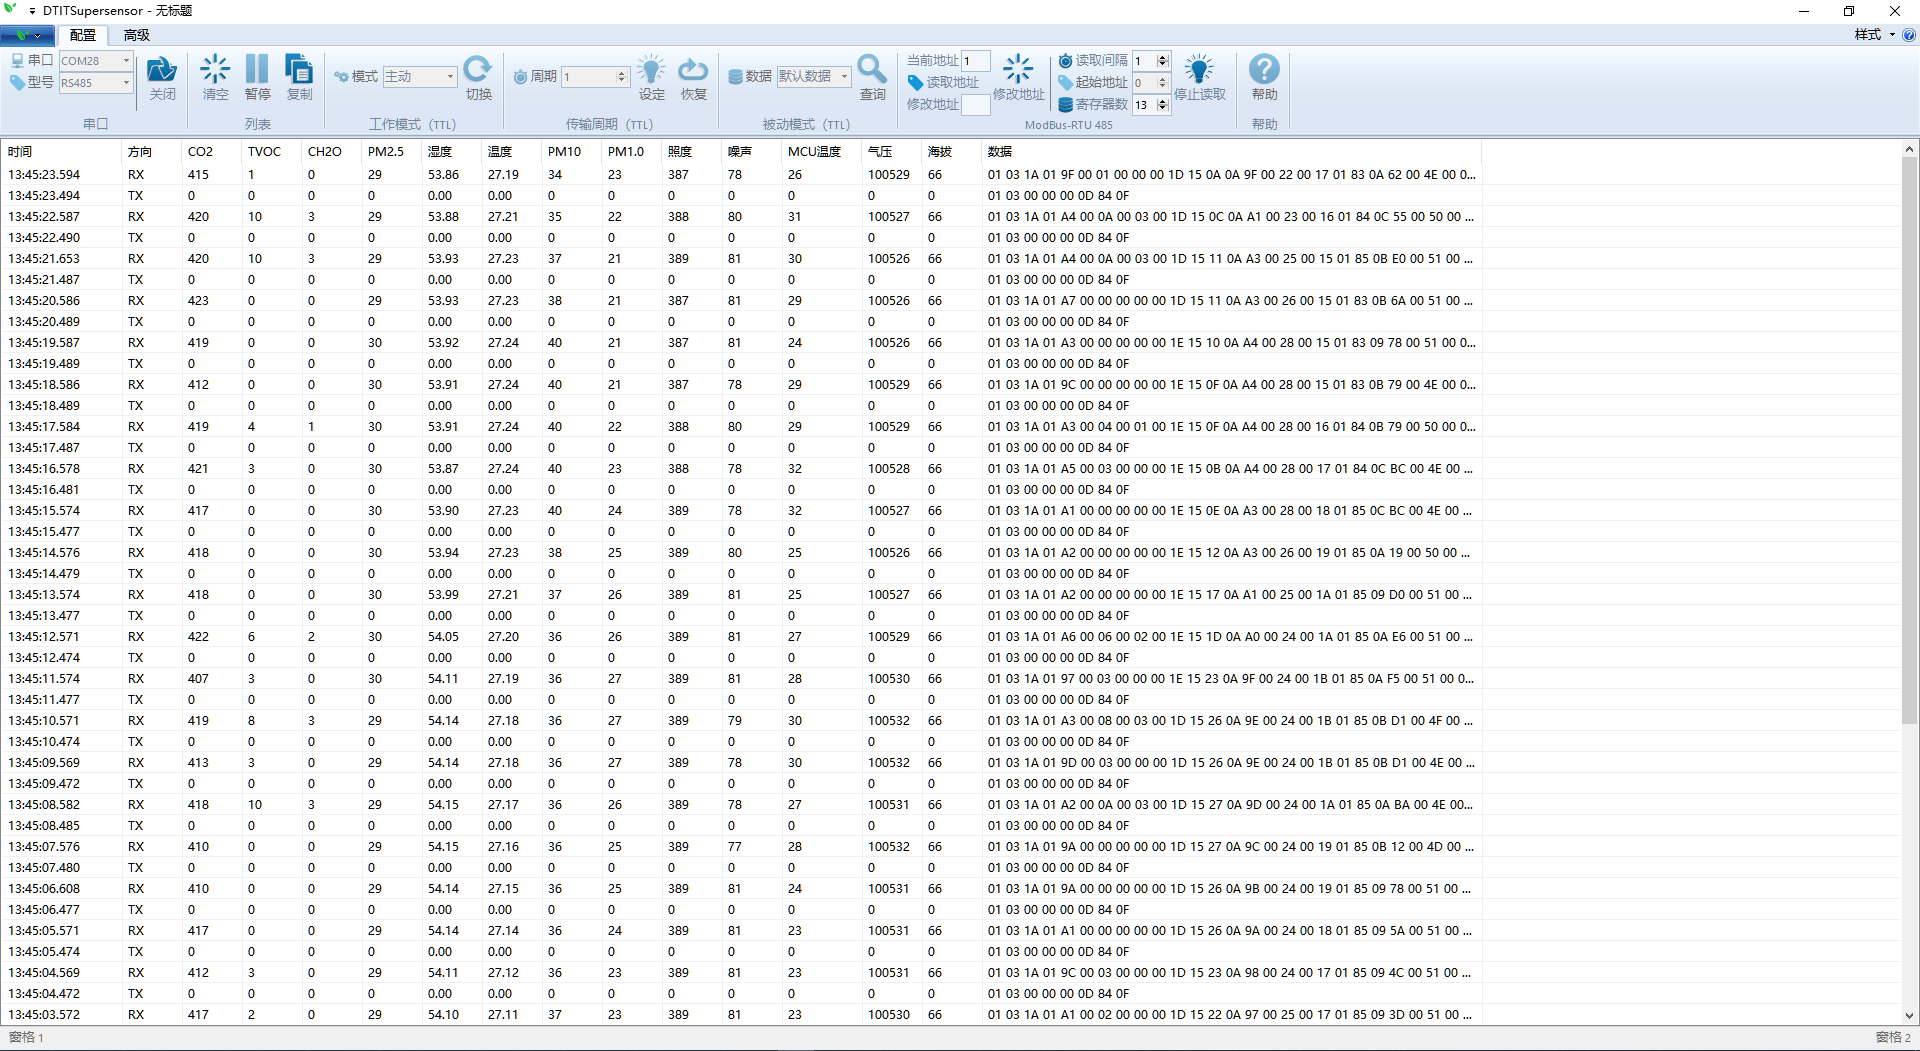Copy list data using the 复制 icon

(x=299, y=78)
